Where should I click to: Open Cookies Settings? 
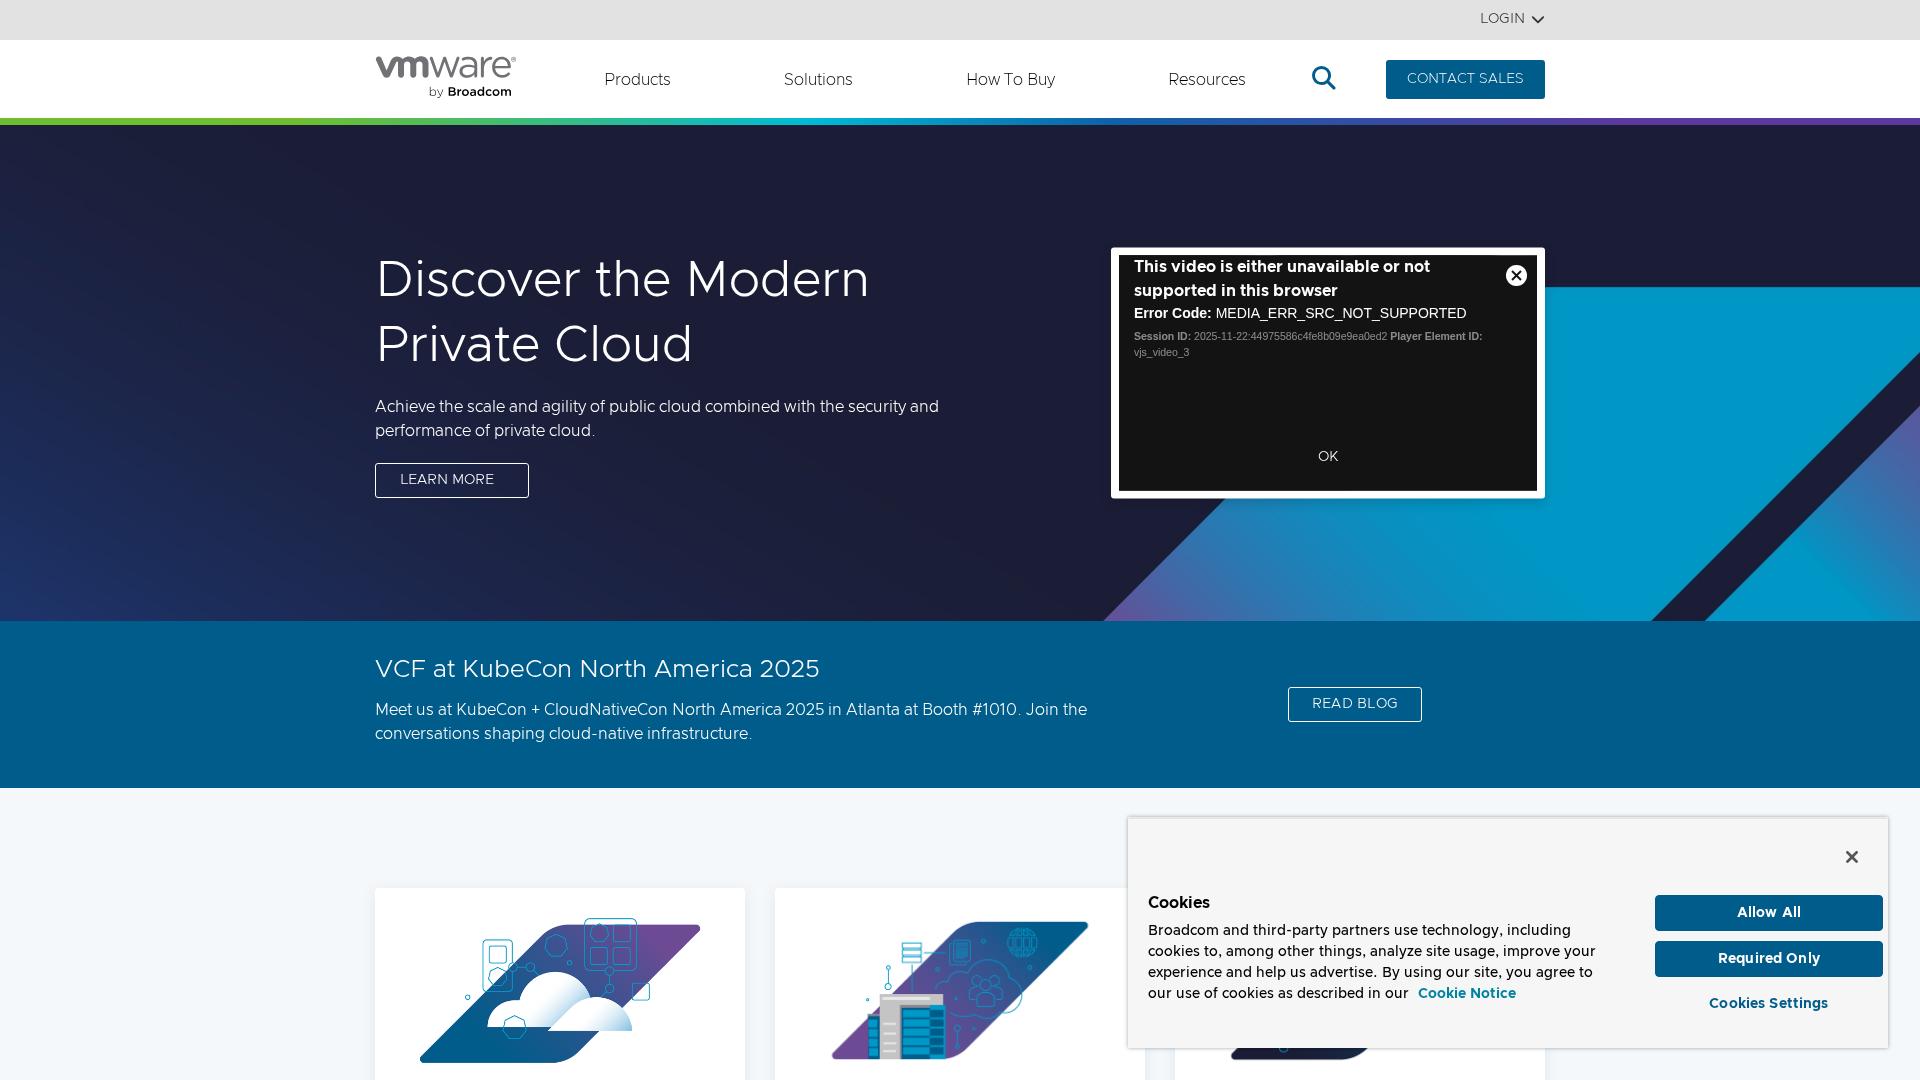[x=1768, y=1004]
